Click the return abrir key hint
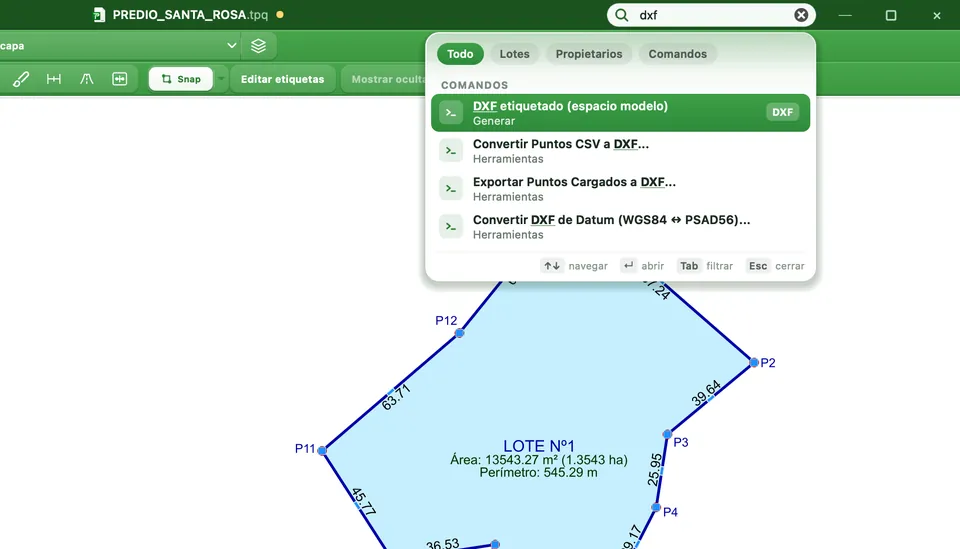This screenshot has height=549, width=960. (x=642, y=266)
